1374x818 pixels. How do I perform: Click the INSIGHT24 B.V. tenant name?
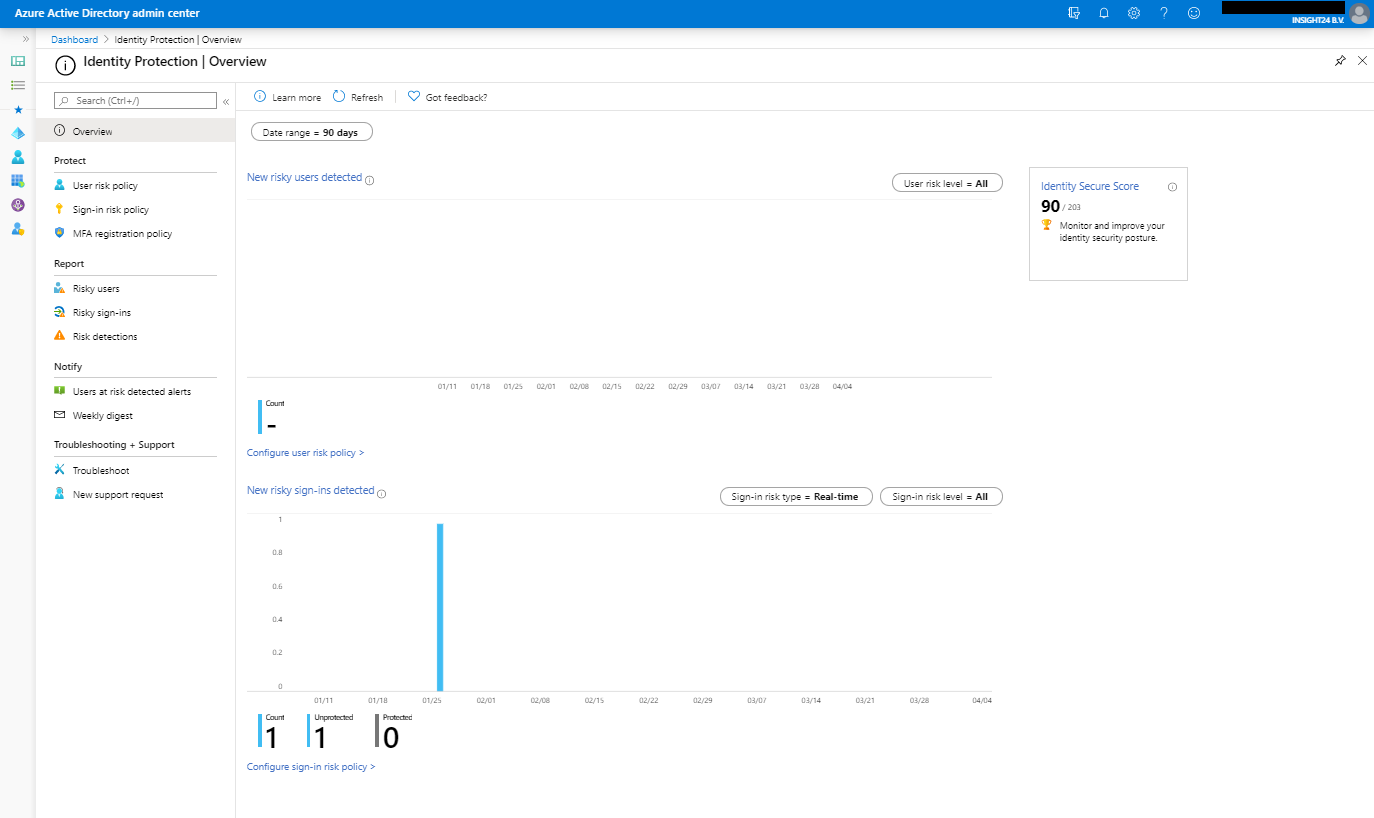tap(1318, 20)
